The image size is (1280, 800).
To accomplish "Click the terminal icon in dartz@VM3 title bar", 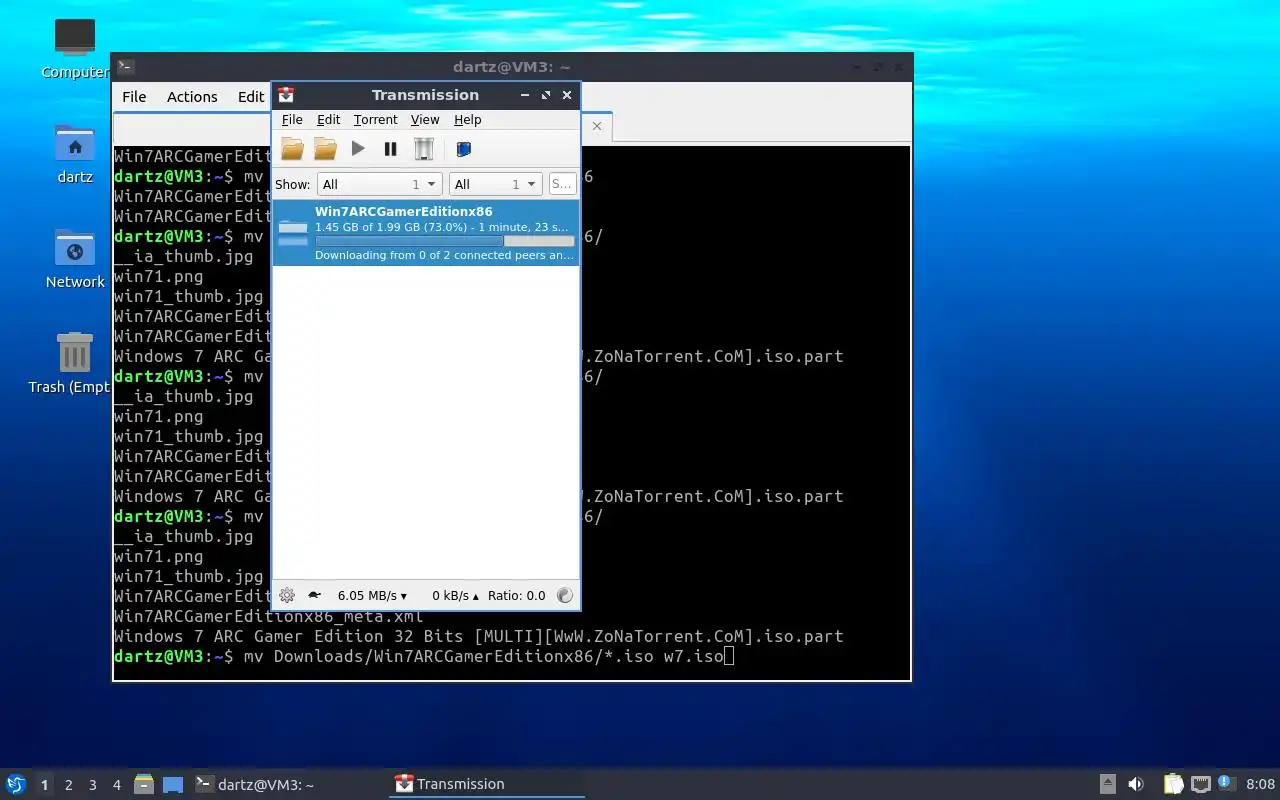I will click(126, 67).
